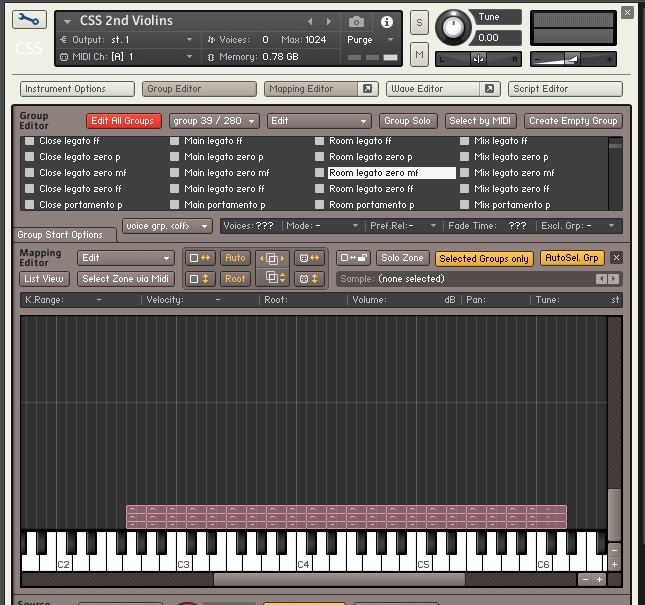Image resolution: width=645 pixels, height=605 pixels.
Task: Click MIDI set key range icon
Action: point(309,258)
